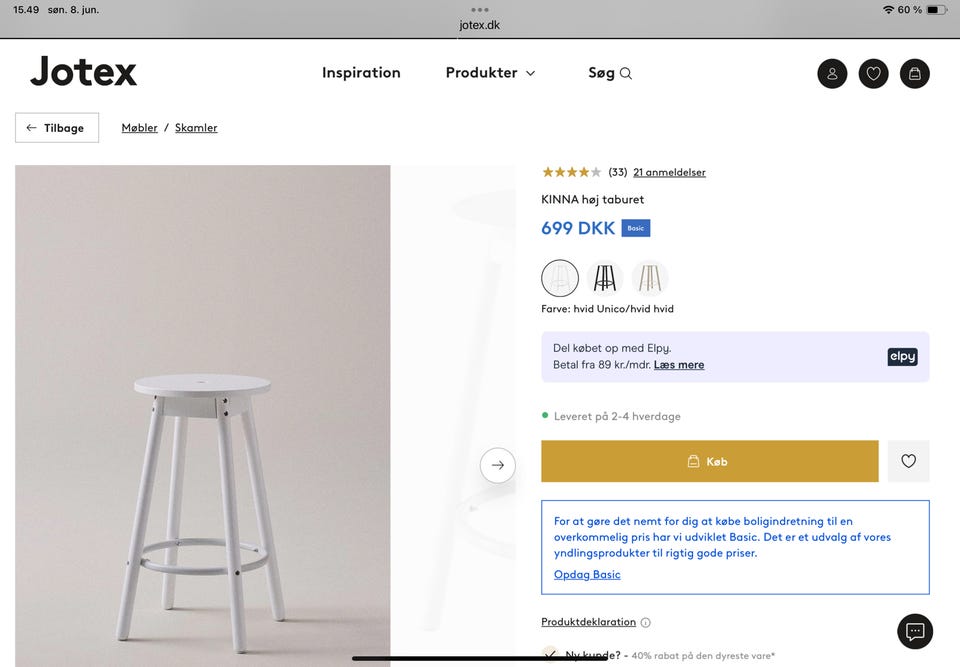Show next product image arrow
This screenshot has width=960, height=667.
click(x=497, y=465)
